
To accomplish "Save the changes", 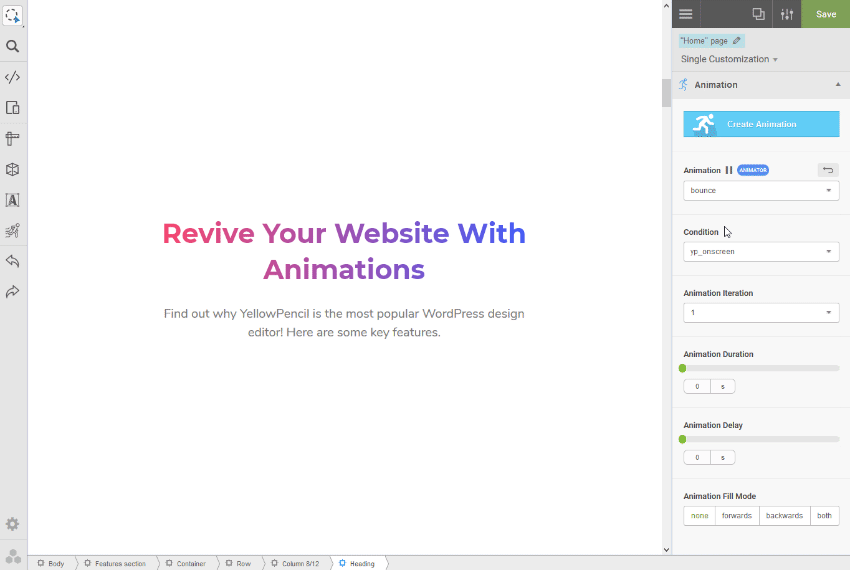I will pyautogui.click(x=826, y=14).
